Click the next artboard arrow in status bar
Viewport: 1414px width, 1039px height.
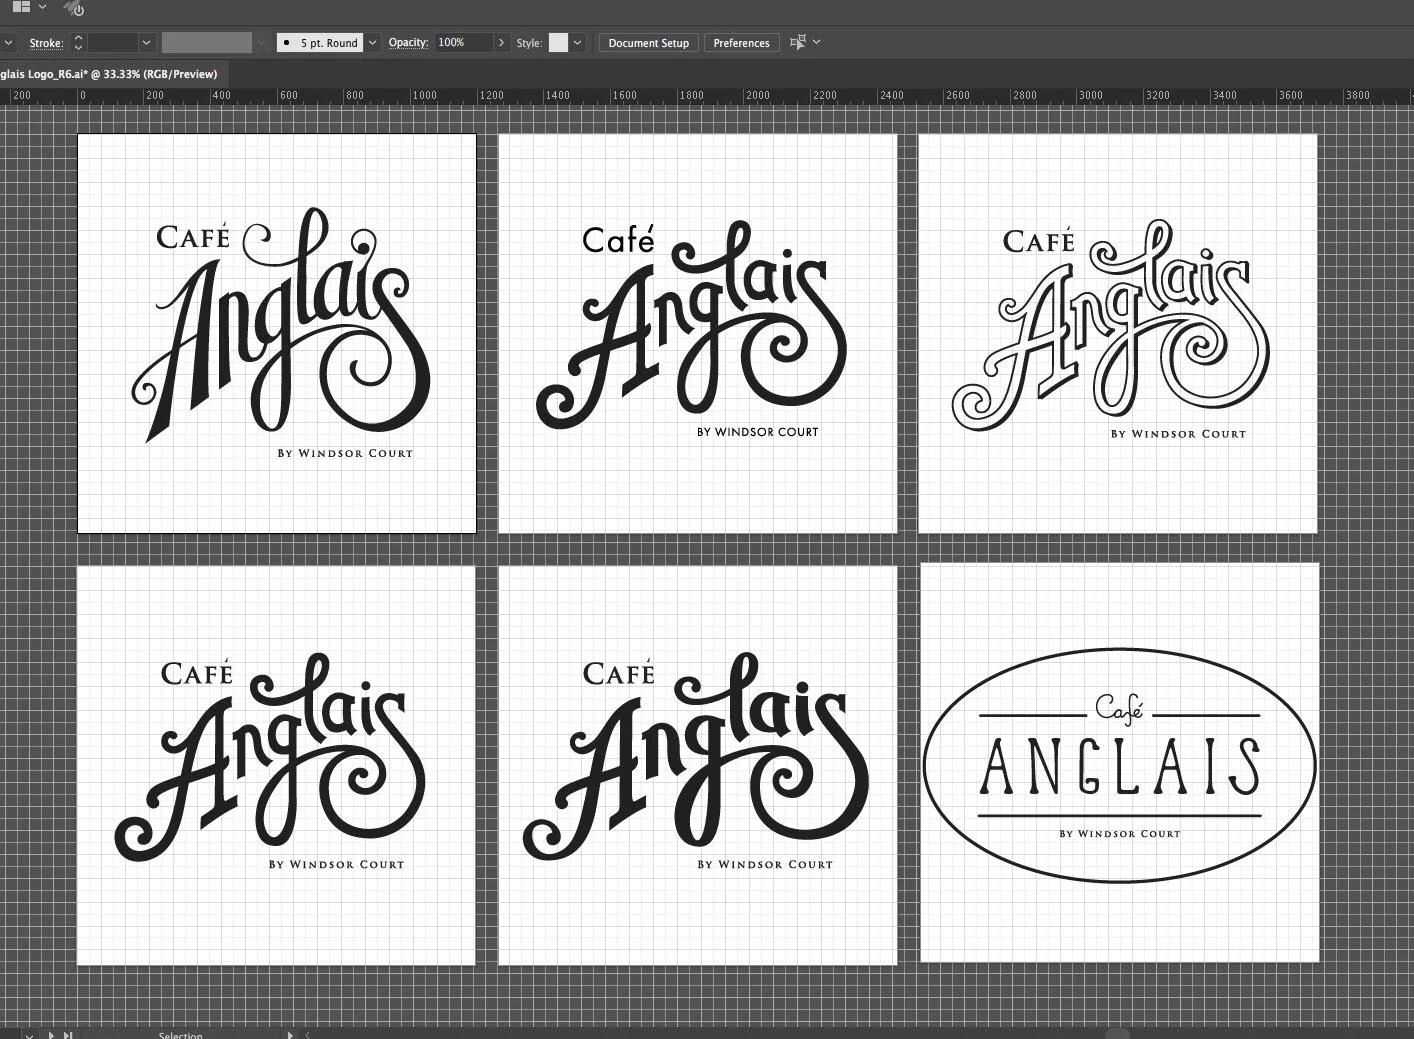[x=52, y=1035]
